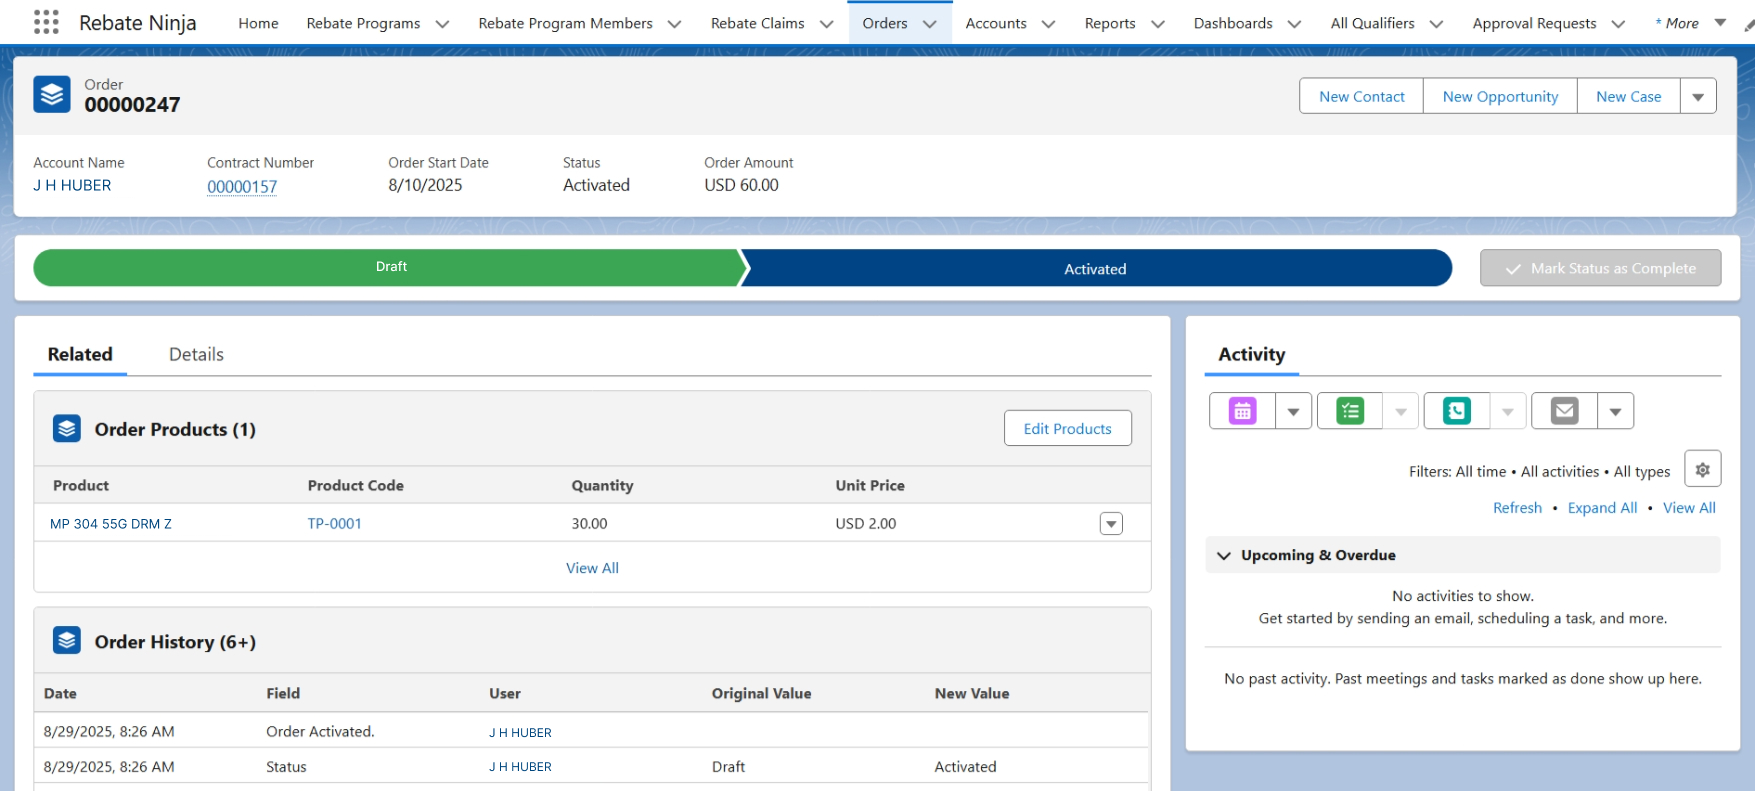Select the Draft stage in path
The height and width of the screenshot is (791, 1755).
pyautogui.click(x=391, y=268)
